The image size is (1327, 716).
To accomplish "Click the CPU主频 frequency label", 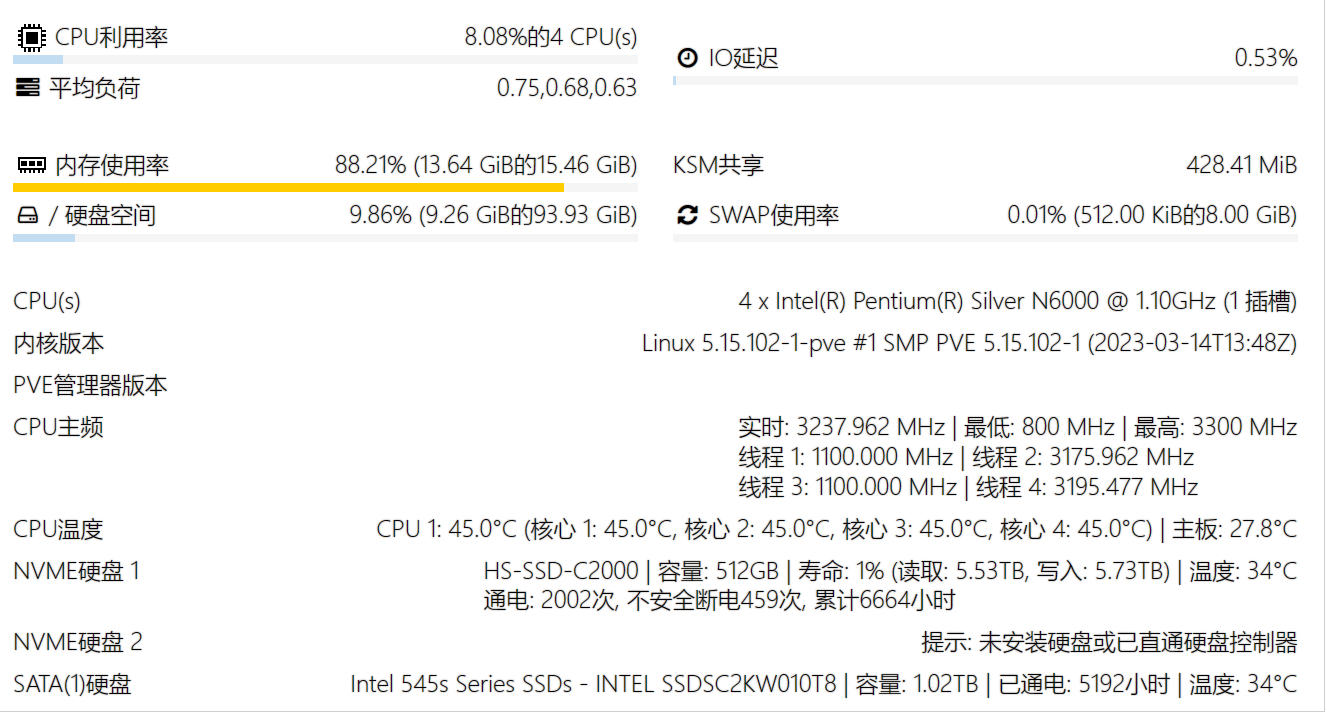I will click(x=58, y=427).
